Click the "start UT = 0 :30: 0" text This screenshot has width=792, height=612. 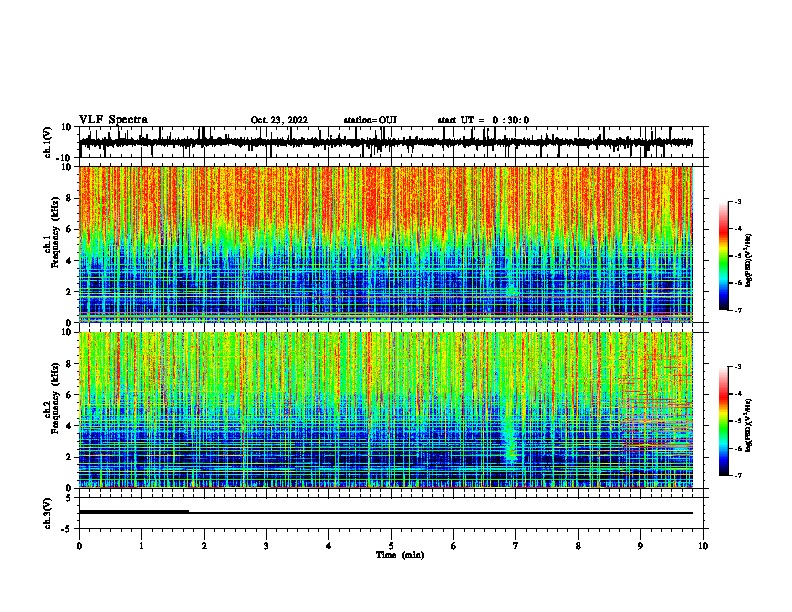(x=483, y=120)
